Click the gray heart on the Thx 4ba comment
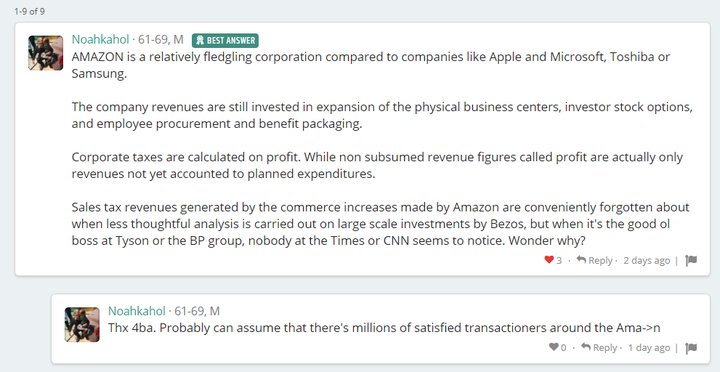720x372 pixels. tap(554, 347)
